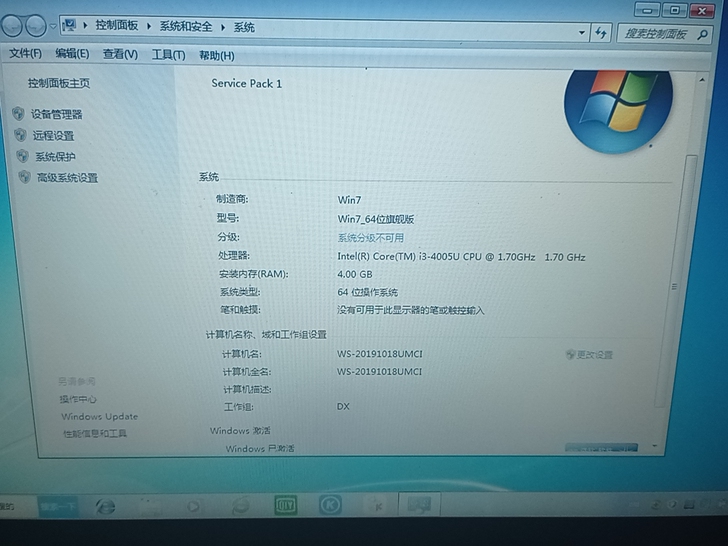Click Service Pack 1 text
728x546 pixels.
pos(247,84)
